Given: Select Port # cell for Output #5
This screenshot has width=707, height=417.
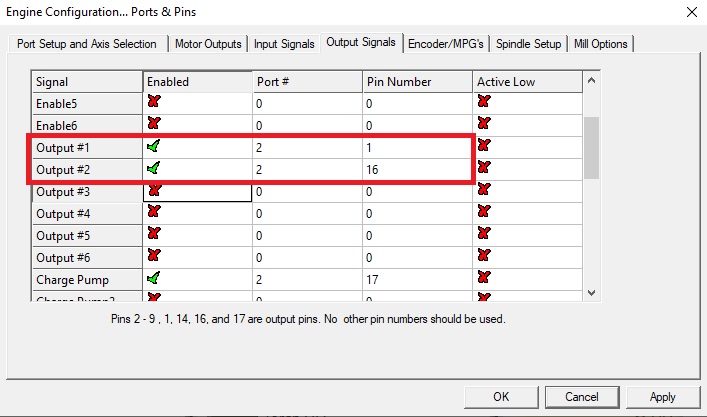Looking at the screenshot, I should 307,236.
